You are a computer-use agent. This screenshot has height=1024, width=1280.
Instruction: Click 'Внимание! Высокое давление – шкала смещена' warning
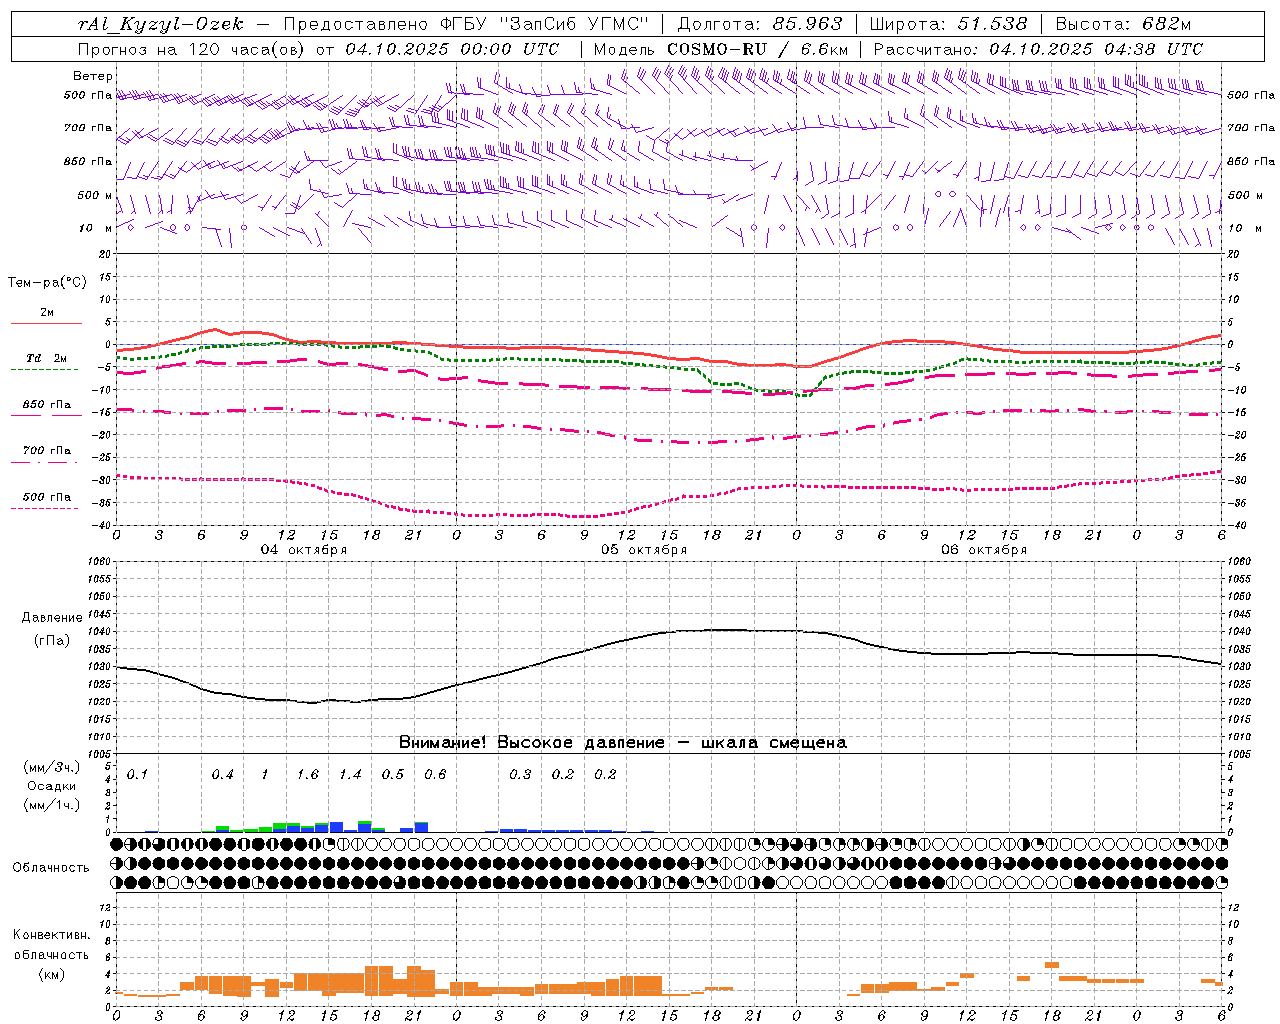623,743
